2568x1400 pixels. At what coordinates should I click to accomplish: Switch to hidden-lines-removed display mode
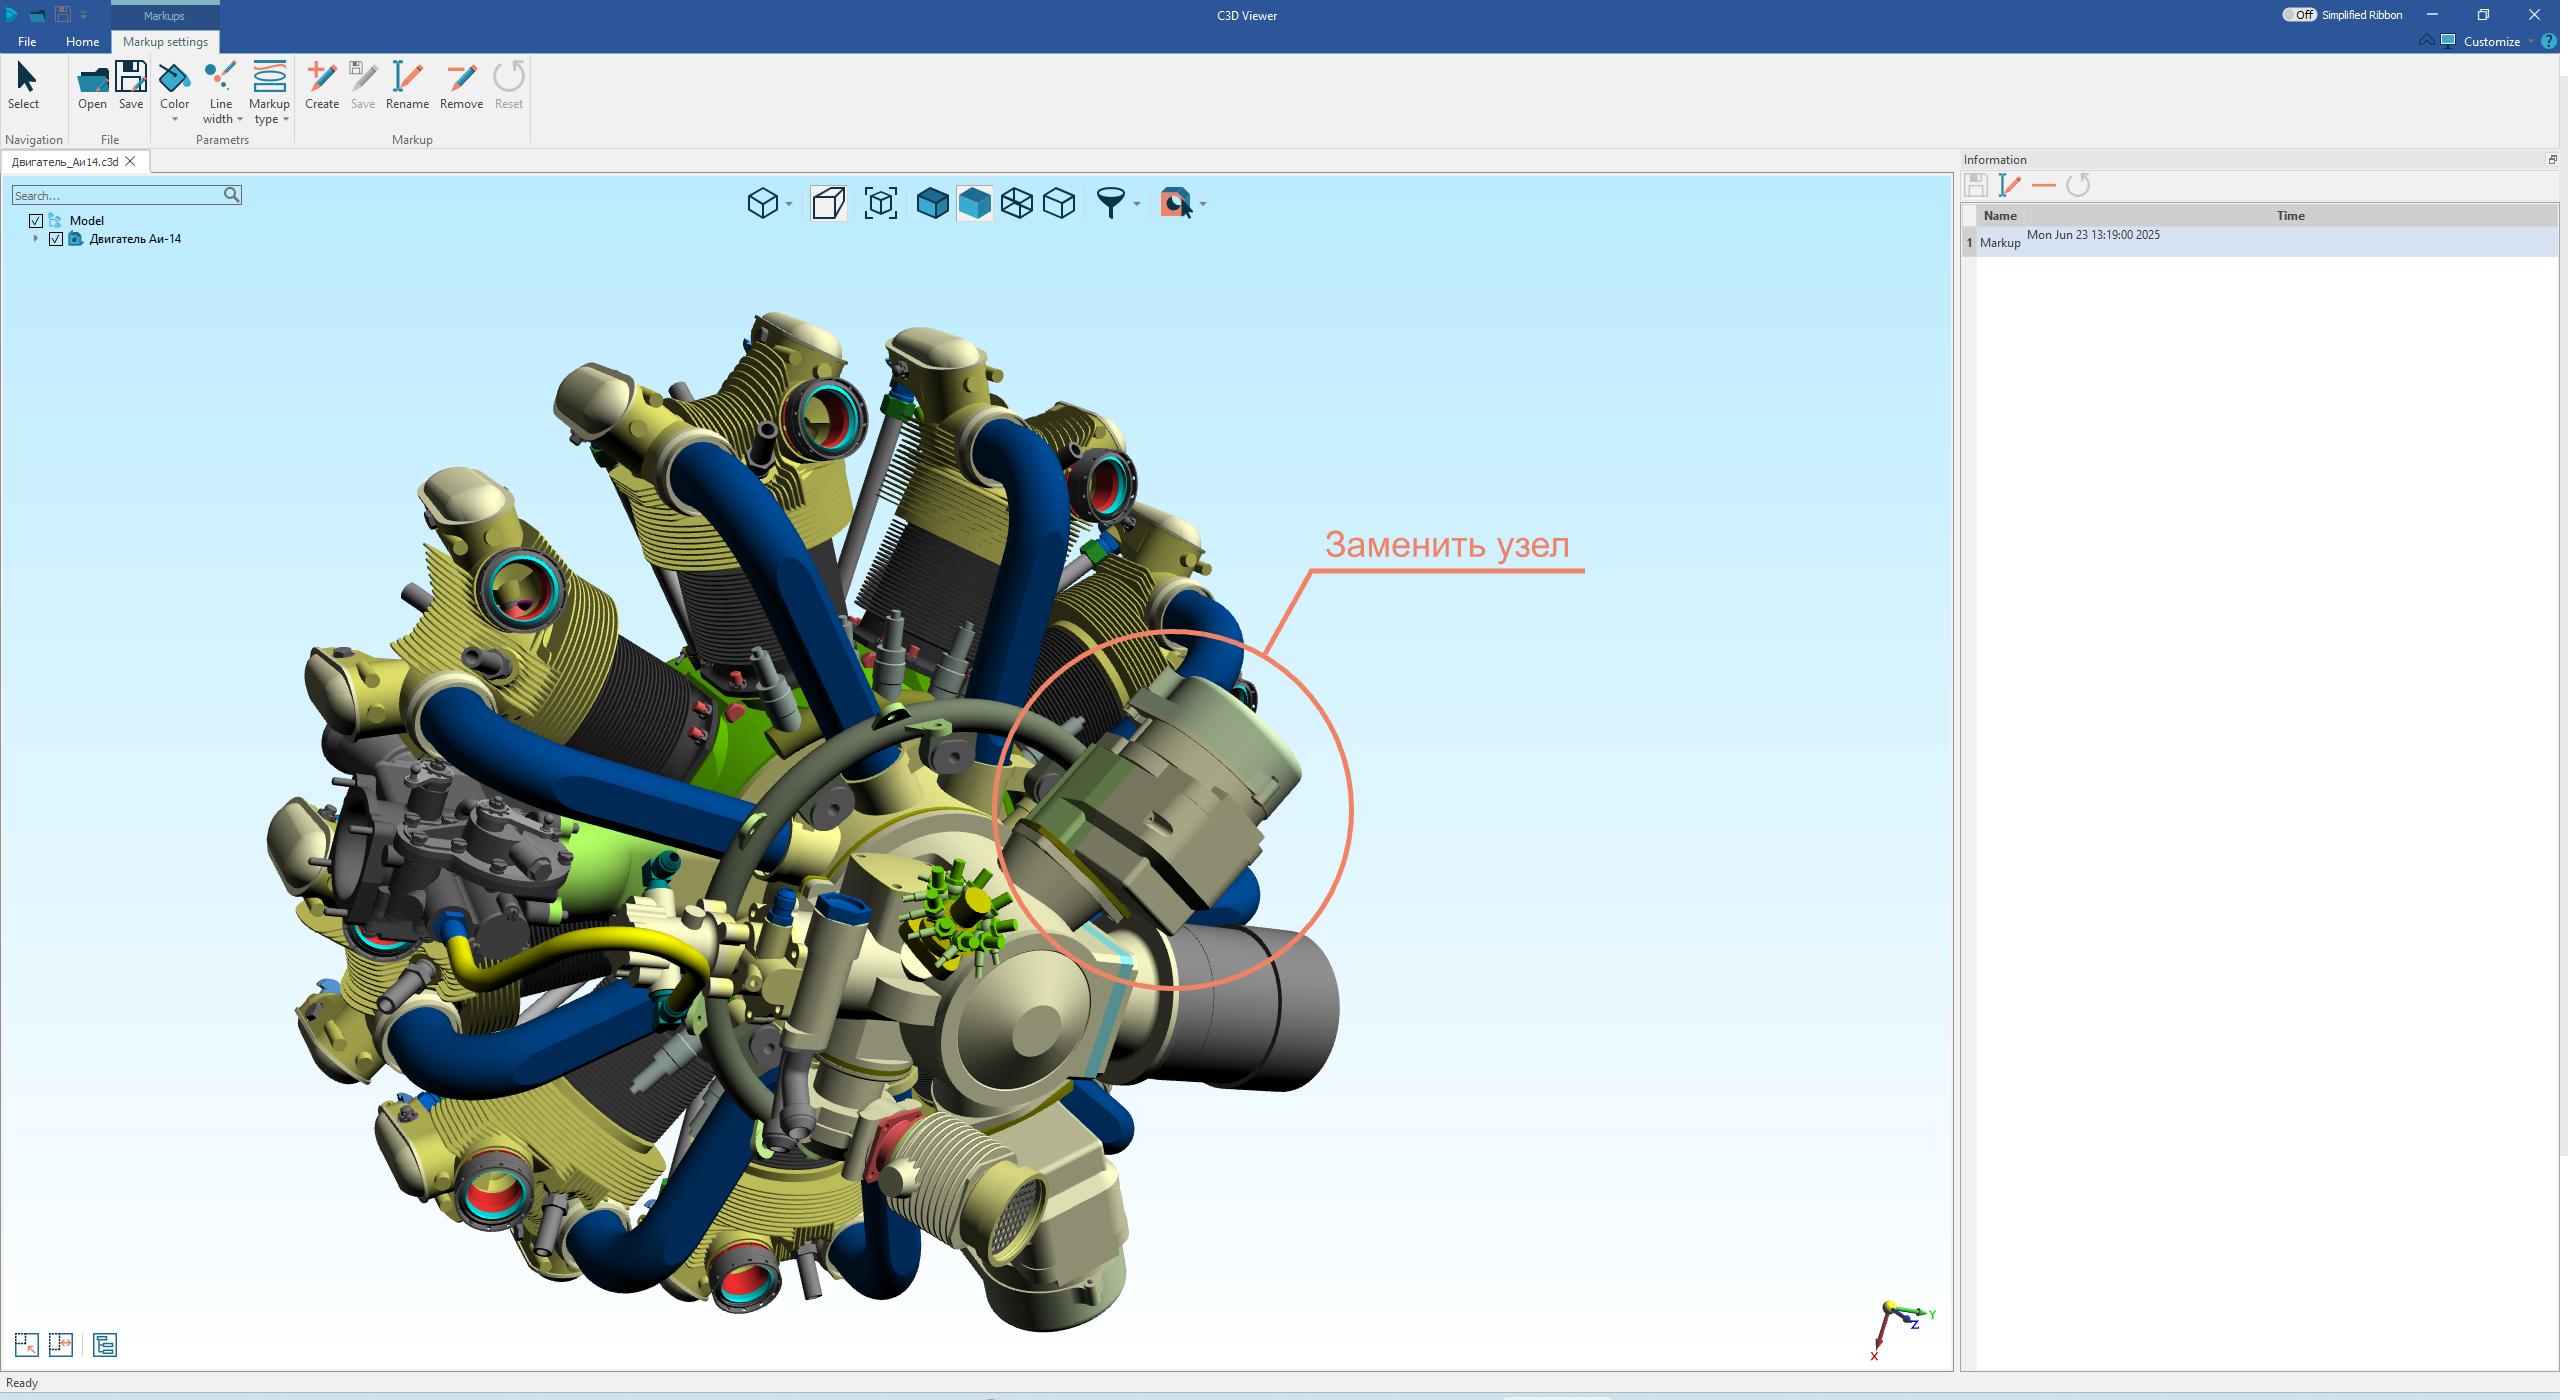1059,204
